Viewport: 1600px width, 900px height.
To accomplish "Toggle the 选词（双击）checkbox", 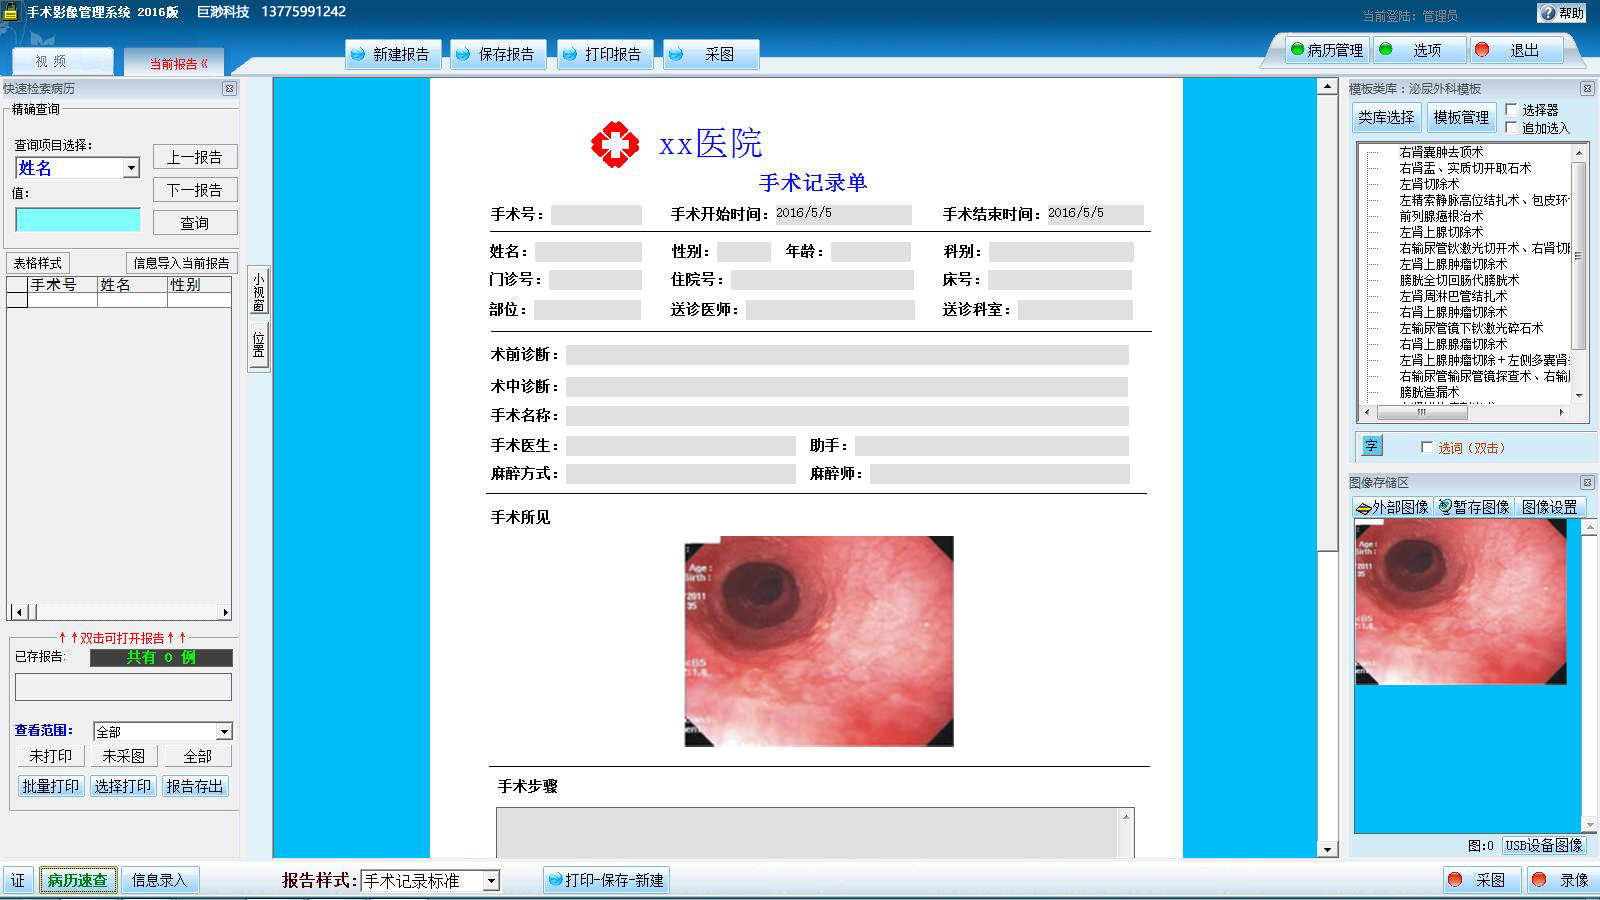I will click(1427, 448).
